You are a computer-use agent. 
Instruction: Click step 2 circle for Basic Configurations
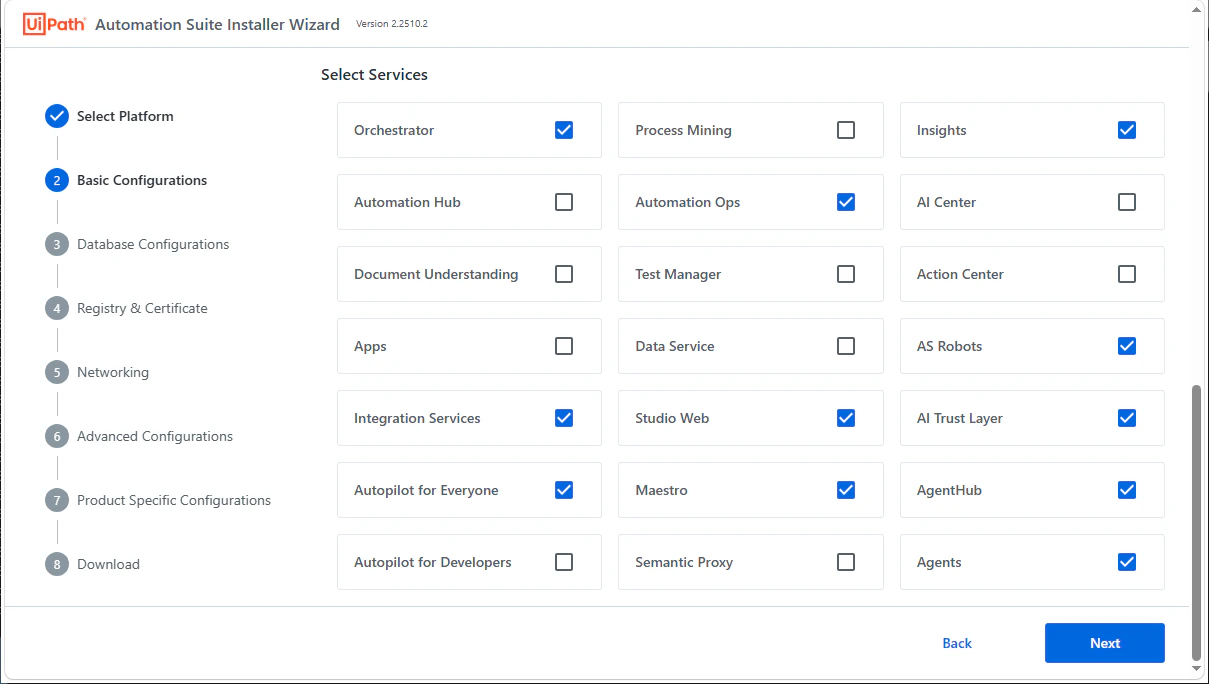point(57,180)
